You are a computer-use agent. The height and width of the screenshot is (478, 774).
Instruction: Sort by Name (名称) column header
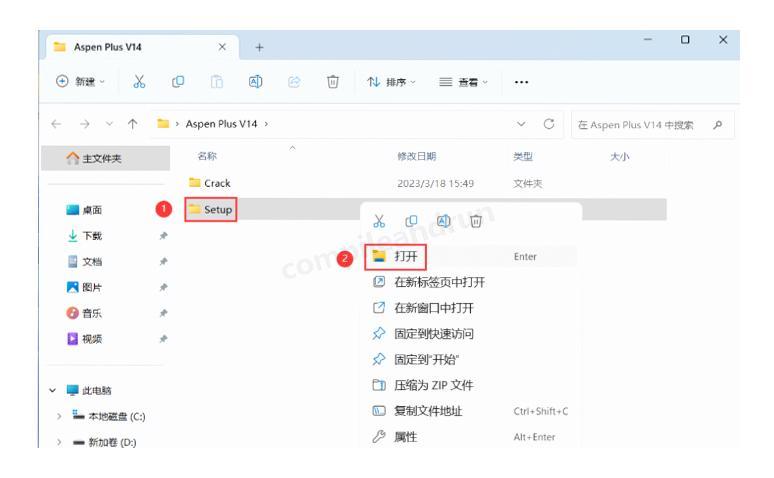[x=207, y=156]
